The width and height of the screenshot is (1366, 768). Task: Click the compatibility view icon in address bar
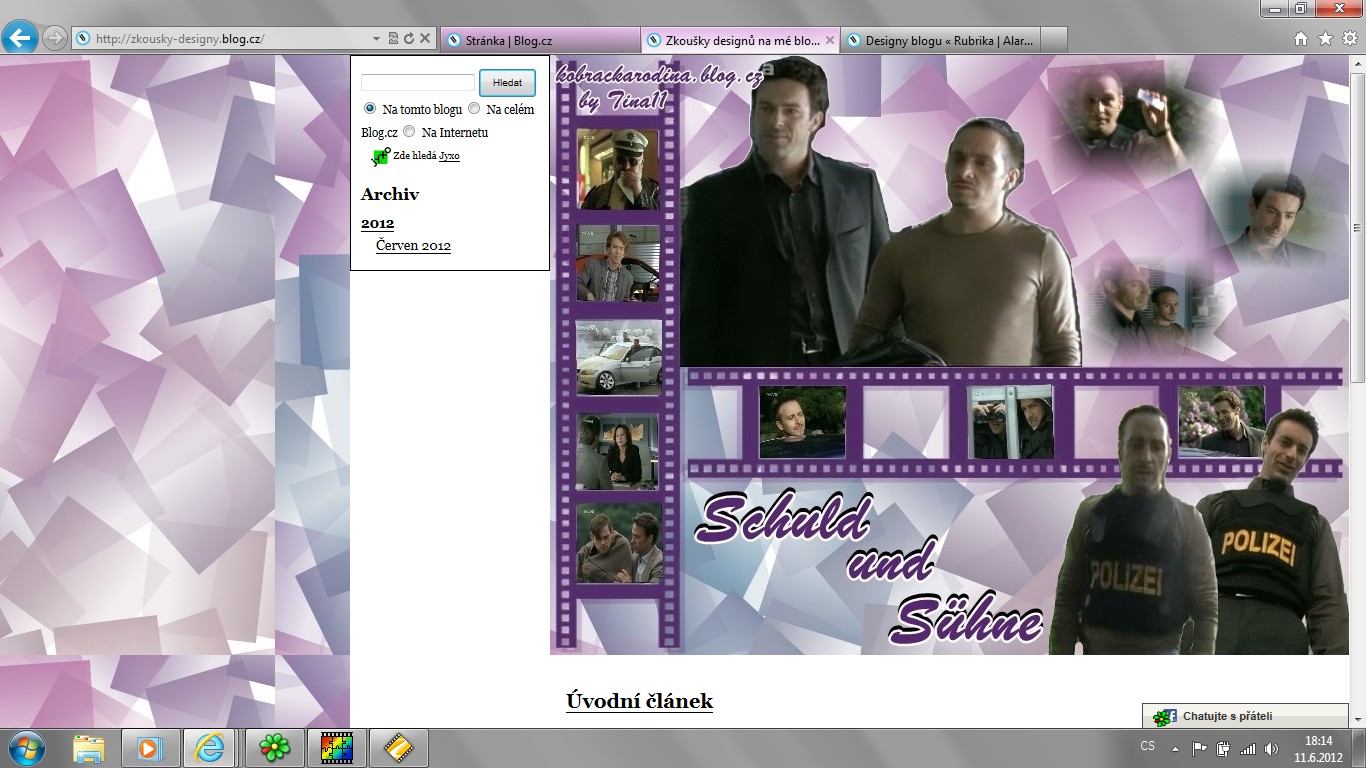point(393,38)
